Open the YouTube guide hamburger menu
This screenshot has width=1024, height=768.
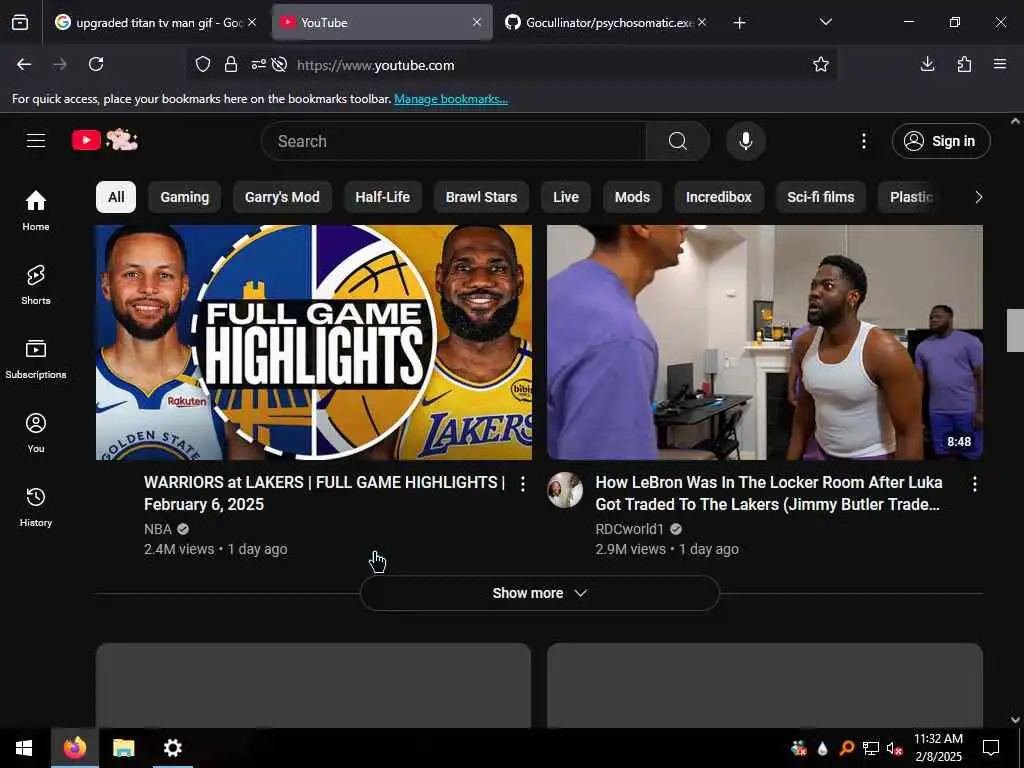(x=36, y=140)
